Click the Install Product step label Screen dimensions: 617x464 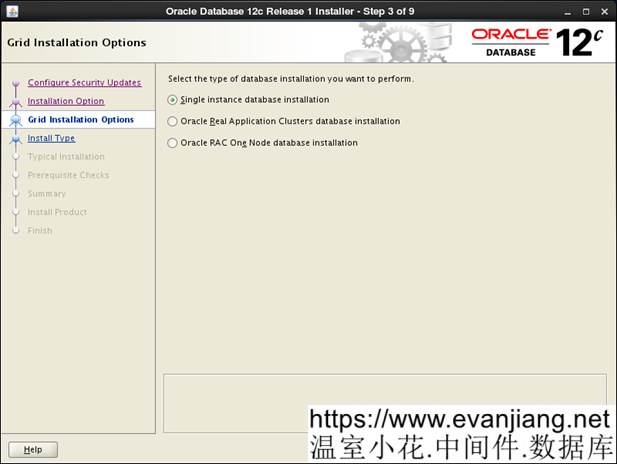coord(57,212)
